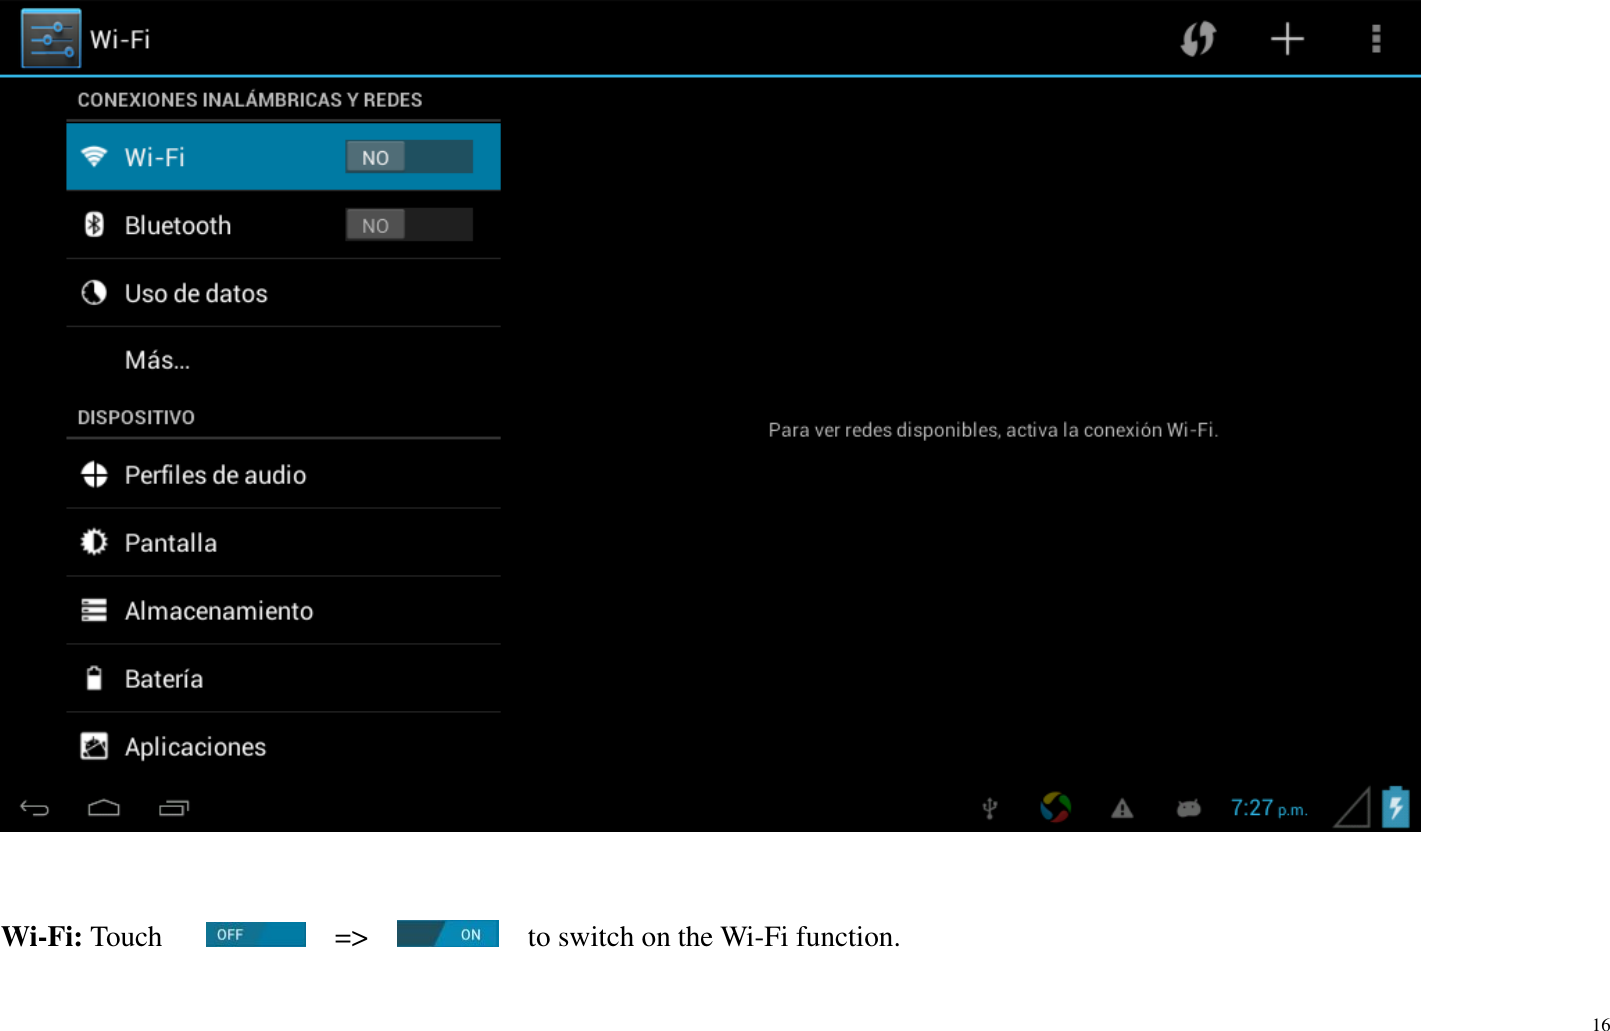Tap the Wi-Fi signal icon
Image resolution: width=1610 pixels, height=1031 pixels.
pyautogui.click(x=94, y=157)
